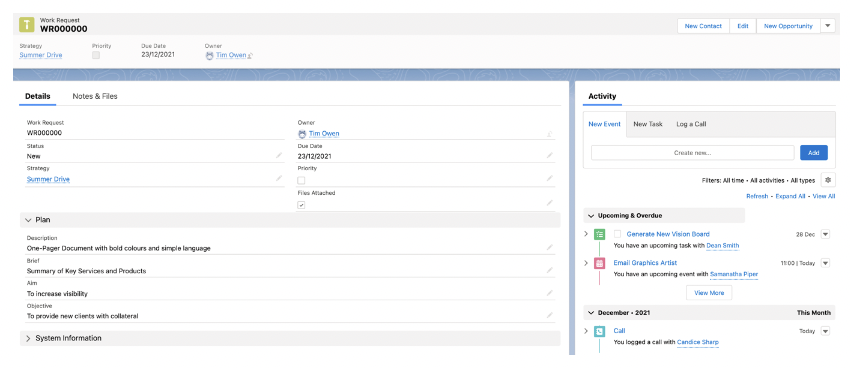Viewport: 850px width, 368px height.
Task: Select New Event tab
Action: pyautogui.click(x=604, y=124)
